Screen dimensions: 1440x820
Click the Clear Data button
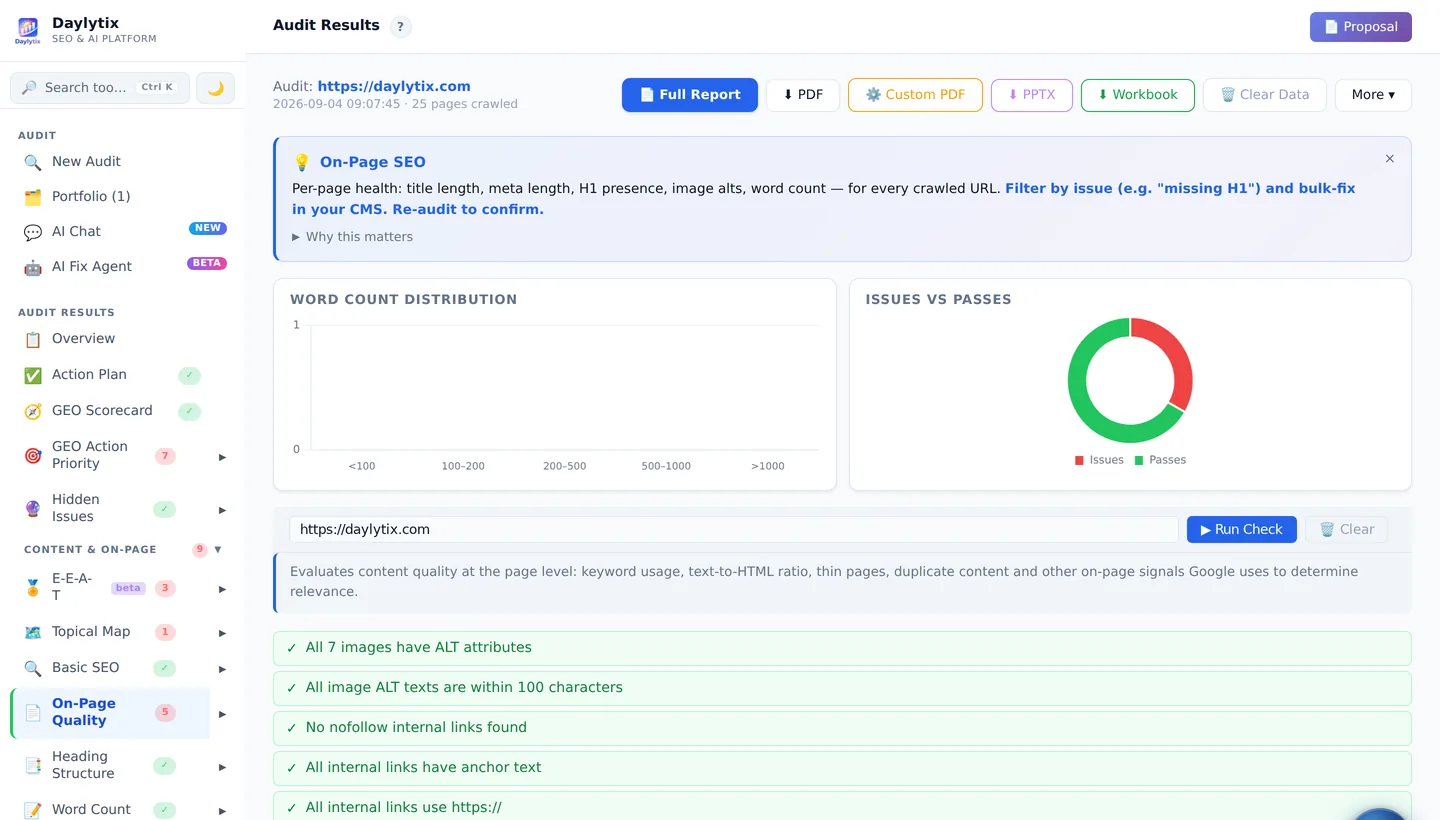point(1265,95)
